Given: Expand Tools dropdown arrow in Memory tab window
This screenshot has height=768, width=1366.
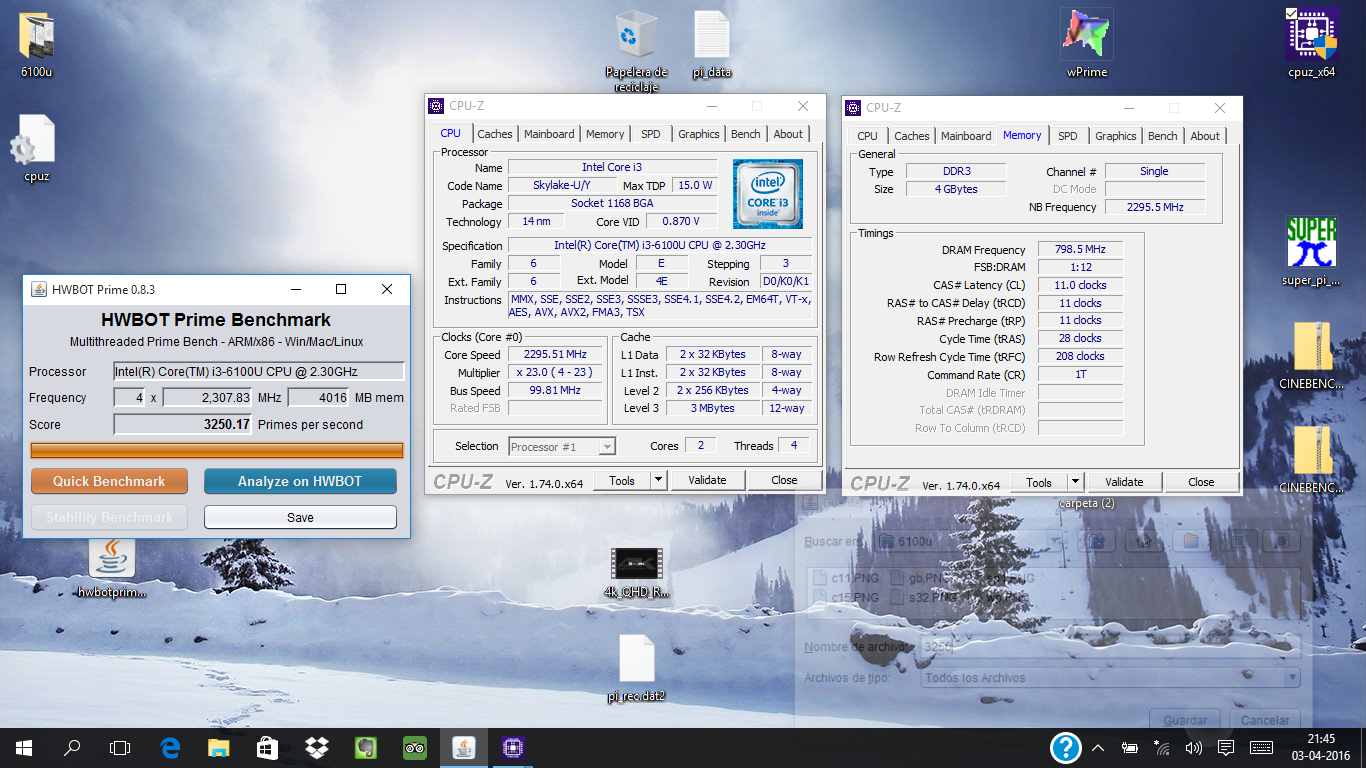Looking at the screenshot, I should coord(1075,482).
